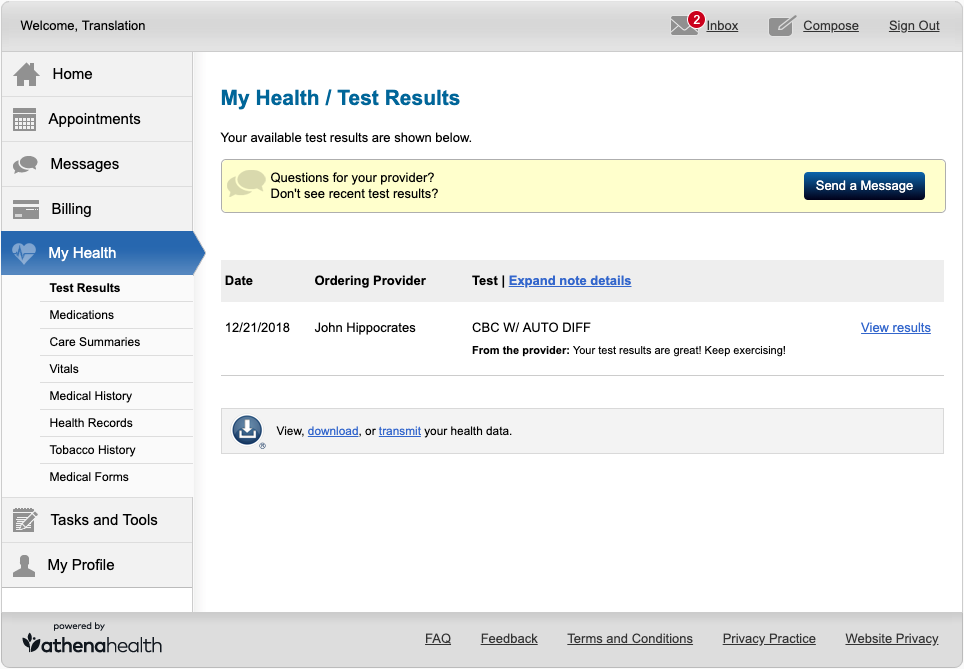Click the Sign Out link
The image size is (964, 669).
pyautogui.click(x=914, y=26)
